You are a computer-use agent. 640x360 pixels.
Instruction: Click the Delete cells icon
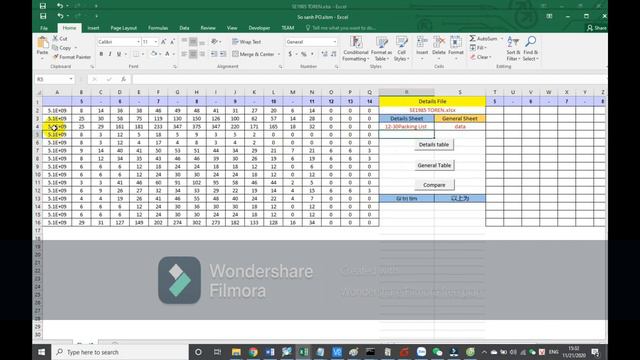[x=439, y=42]
